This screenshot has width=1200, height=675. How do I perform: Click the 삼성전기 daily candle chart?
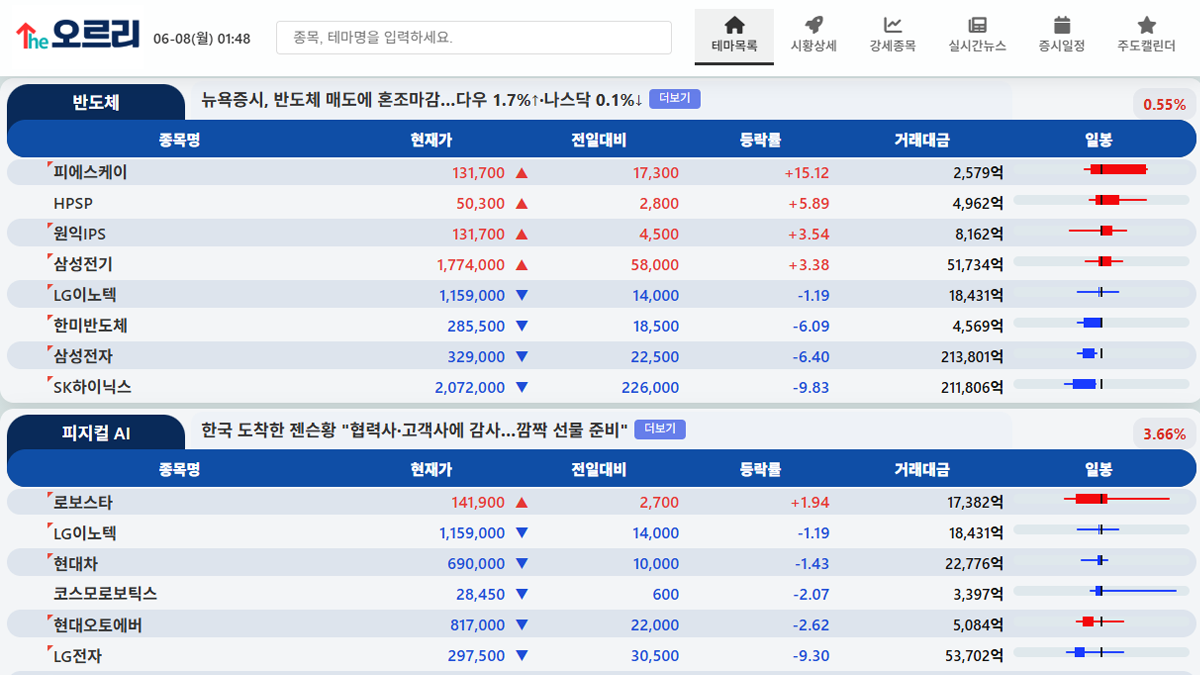click(1100, 261)
